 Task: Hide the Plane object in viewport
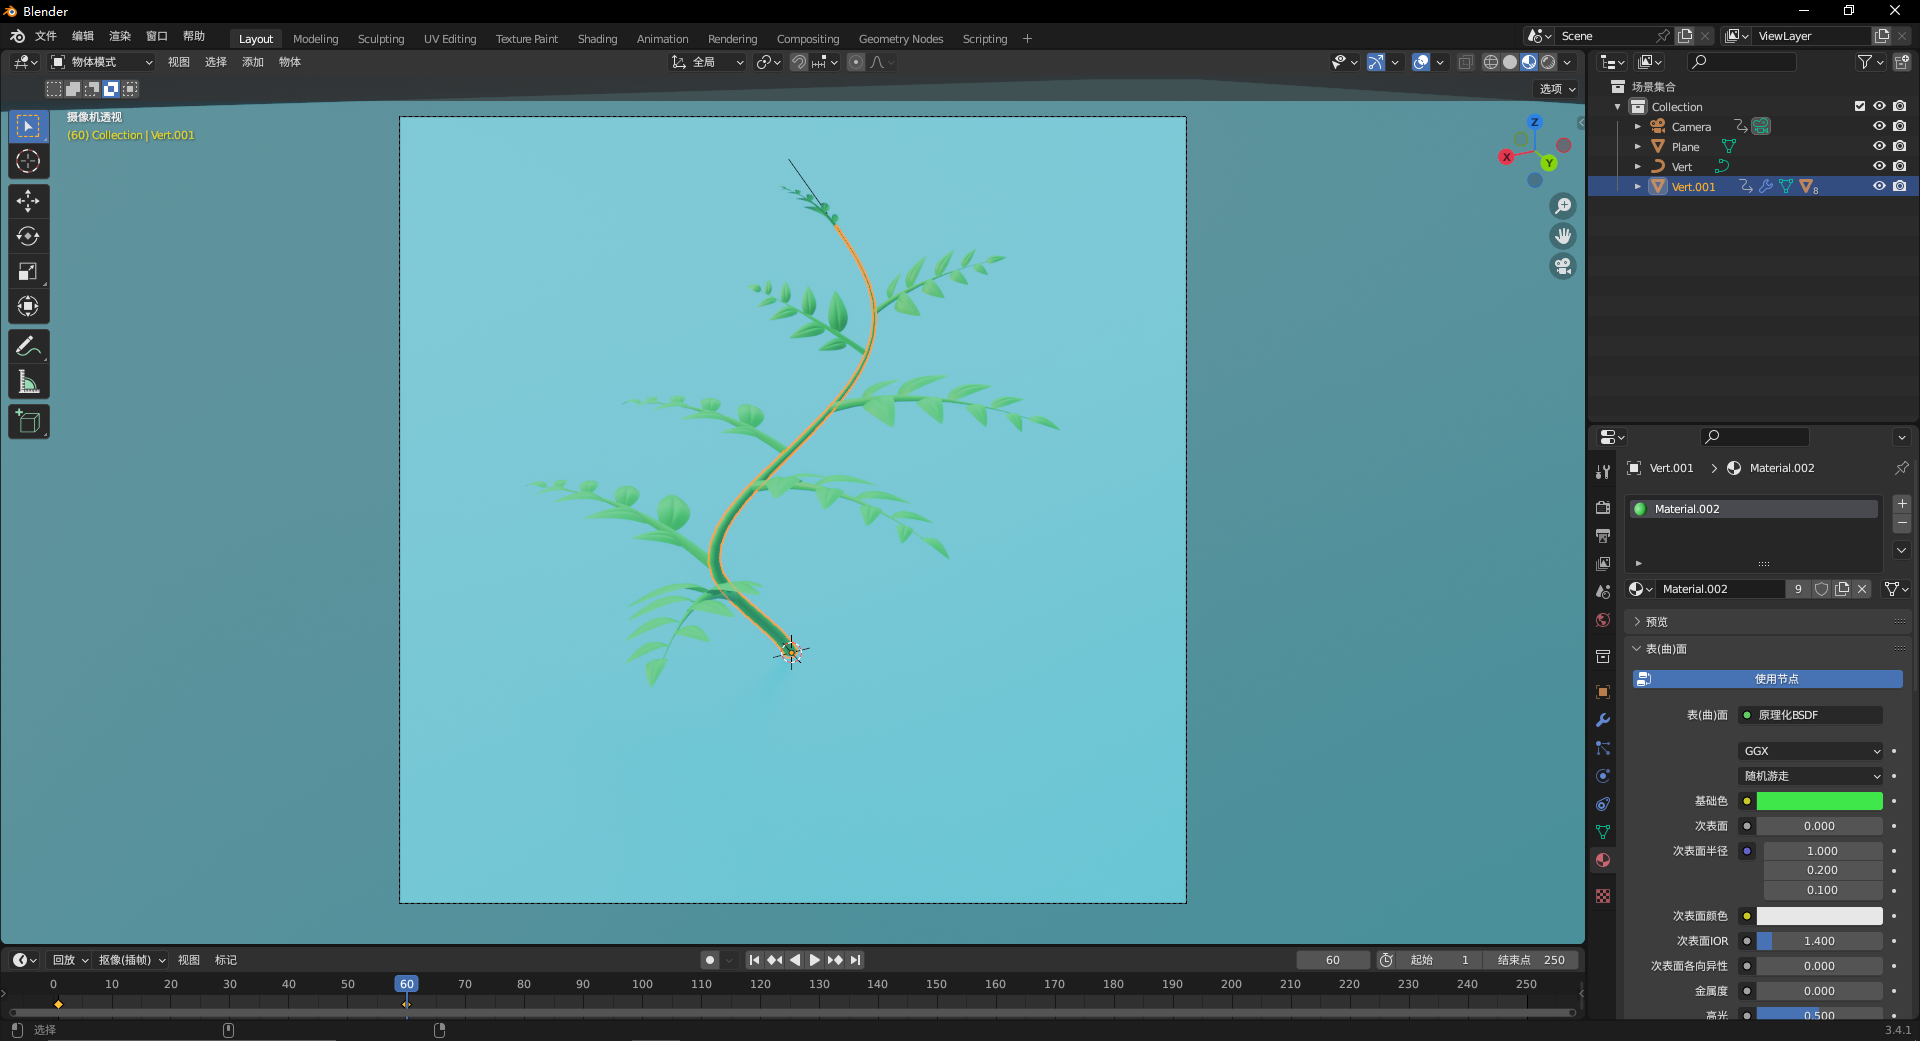[1879, 146]
